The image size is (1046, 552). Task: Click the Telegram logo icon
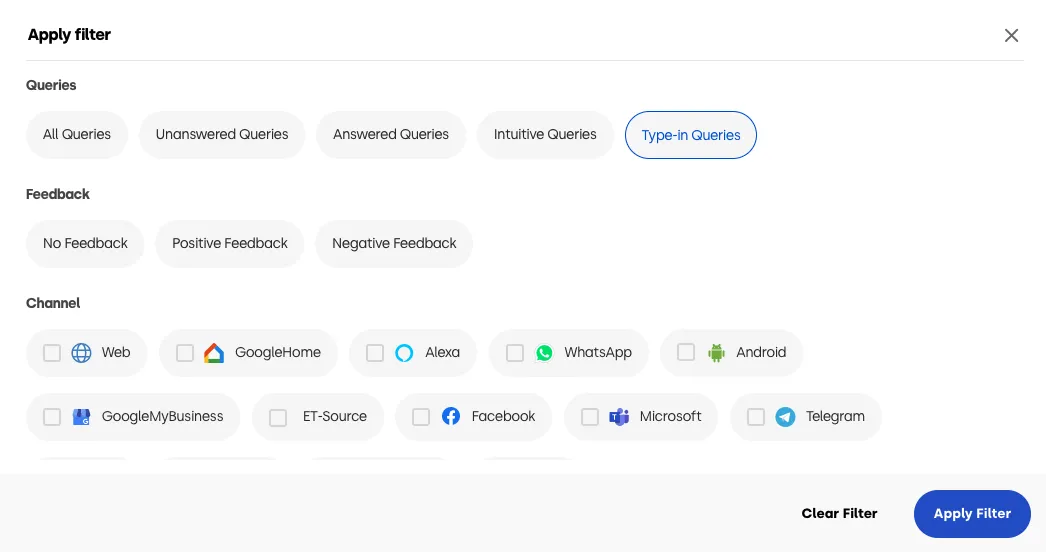pos(785,417)
